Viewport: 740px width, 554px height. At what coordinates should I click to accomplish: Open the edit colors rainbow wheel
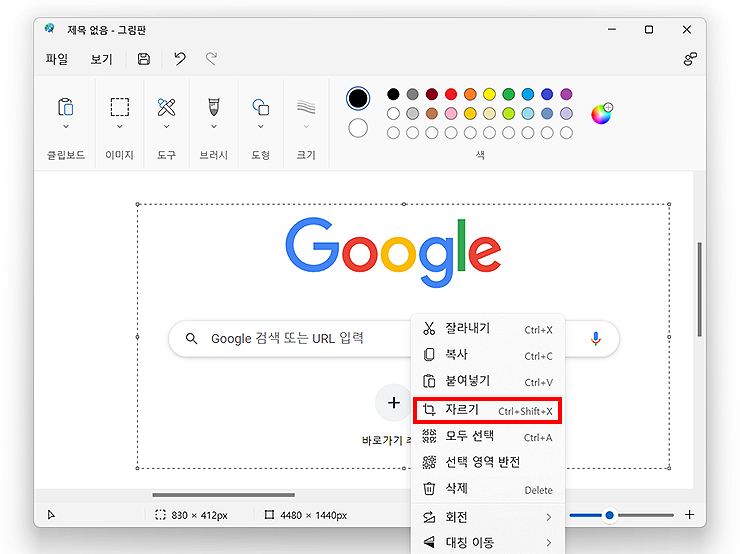[602, 114]
